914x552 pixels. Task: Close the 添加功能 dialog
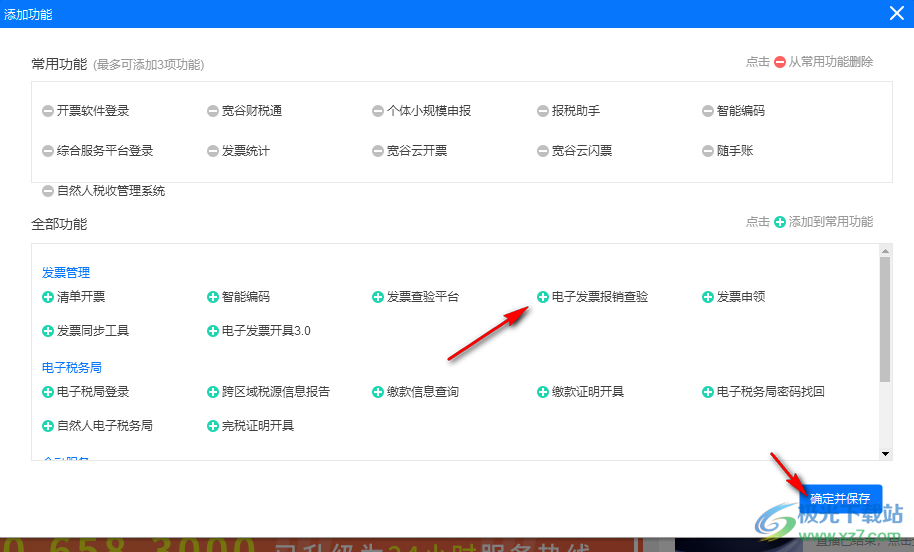click(x=897, y=13)
